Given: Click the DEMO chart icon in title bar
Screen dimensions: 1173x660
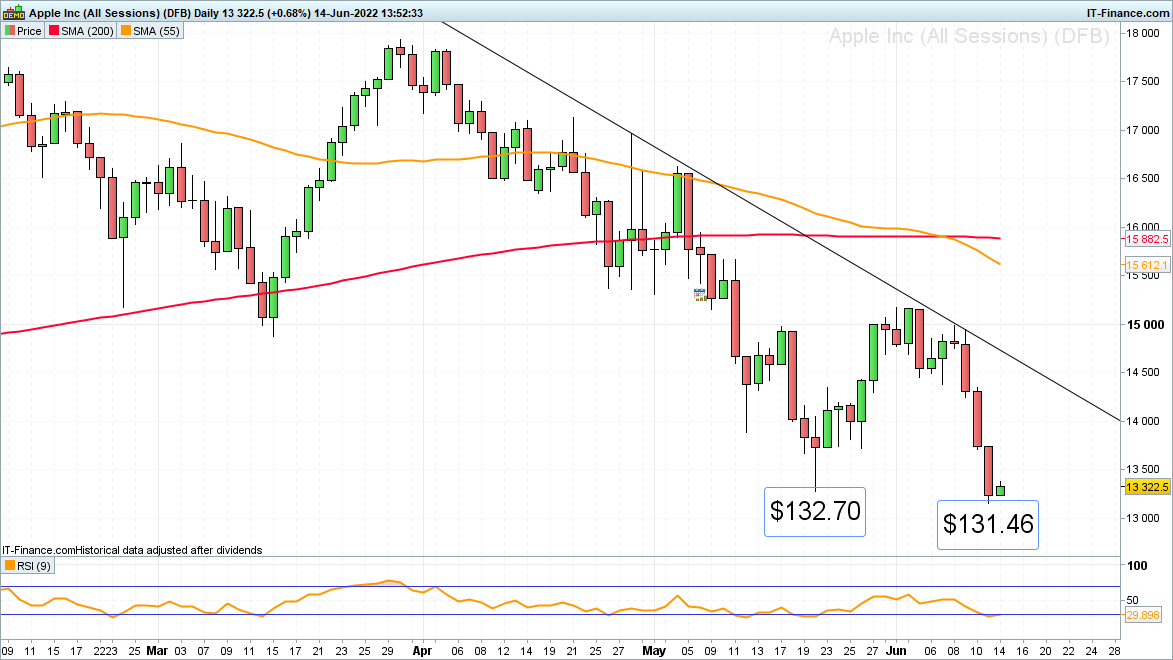Looking at the screenshot, I should click(x=14, y=12).
